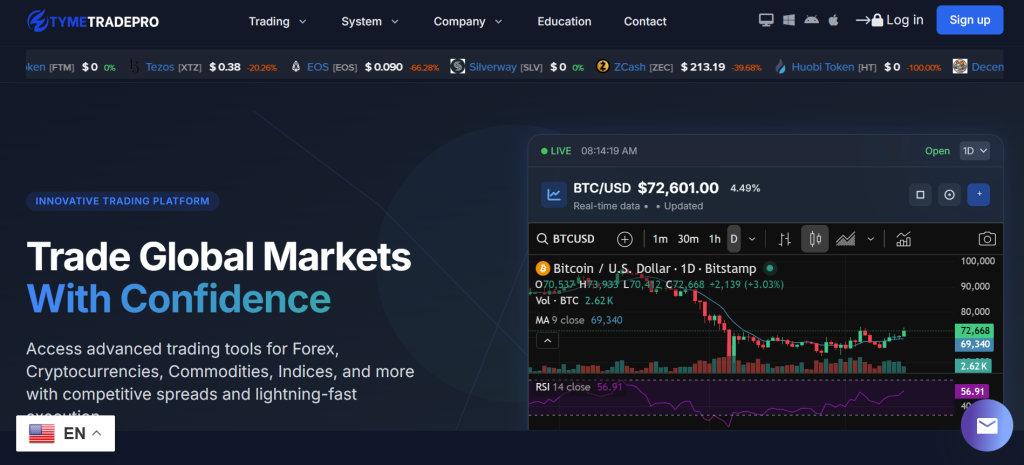Screen dimensions: 1024x465
Task: Click the TymeTradePro logo
Action: coord(93,21)
